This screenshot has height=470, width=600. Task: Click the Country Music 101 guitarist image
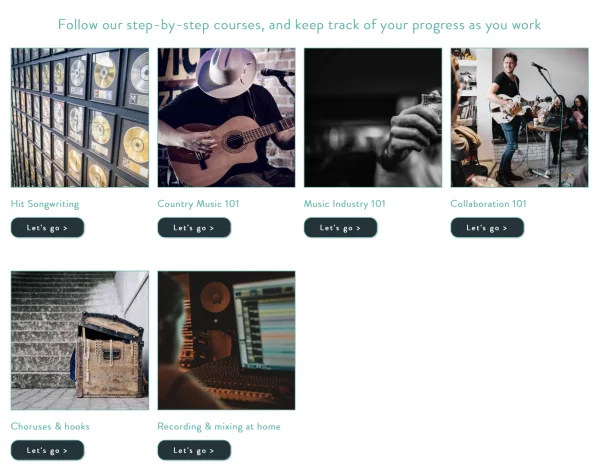tap(226, 118)
